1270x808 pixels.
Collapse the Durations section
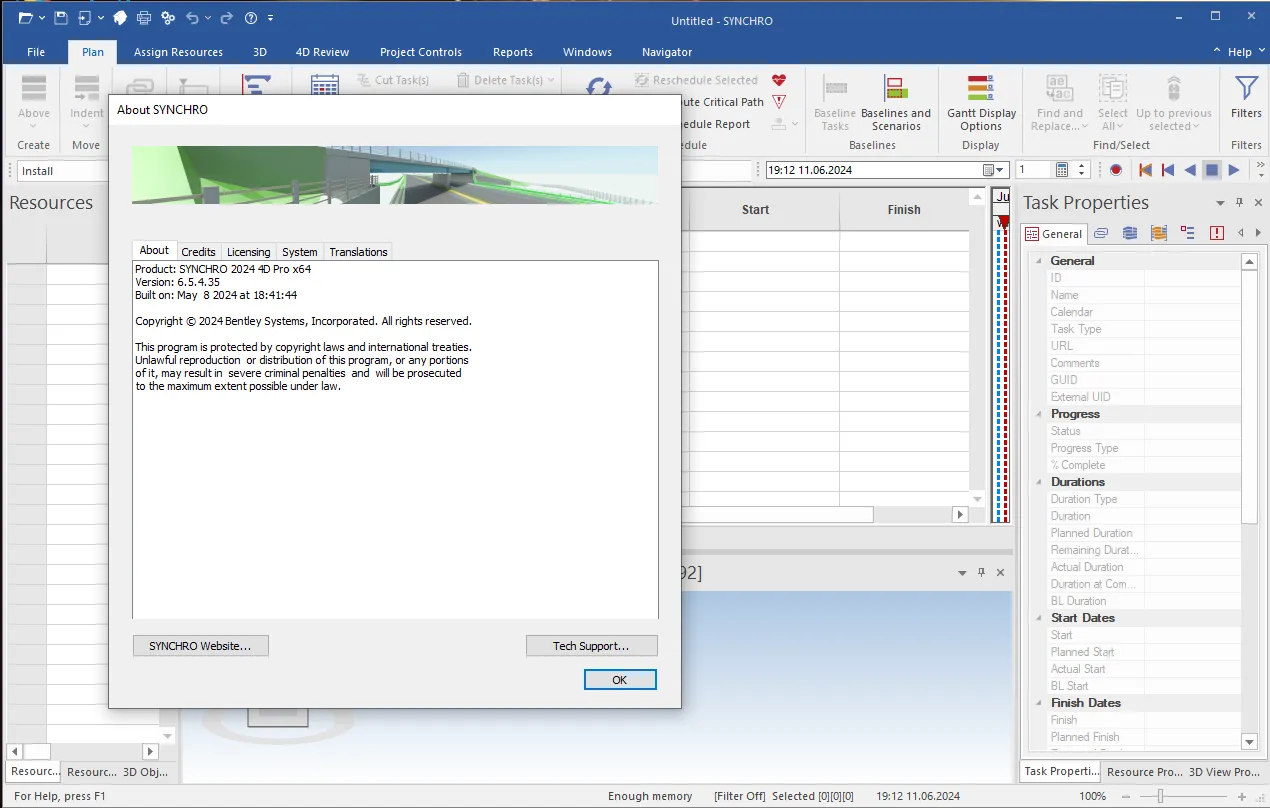[x=1040, y=482]
